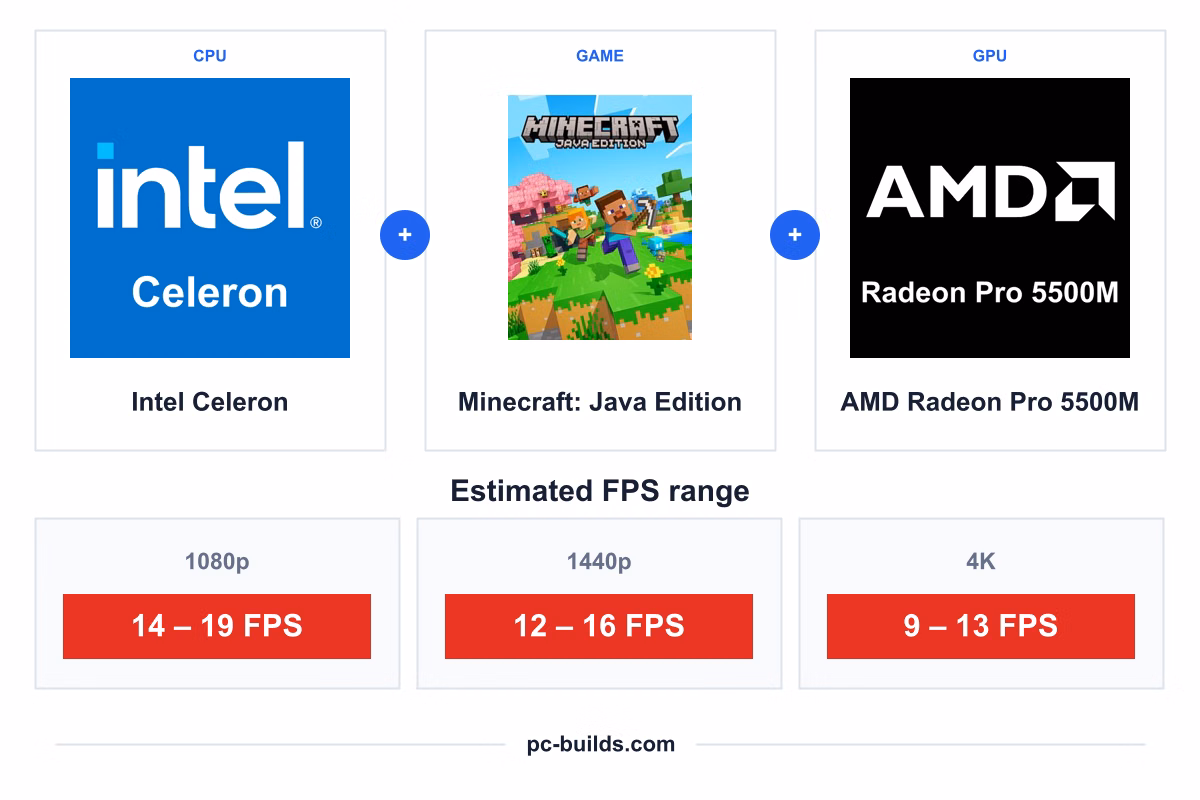Image resolution: width=1200 pixels, height=800 pixels.
Task: Click the Intel Celeron title text
Action: point(210,402)
